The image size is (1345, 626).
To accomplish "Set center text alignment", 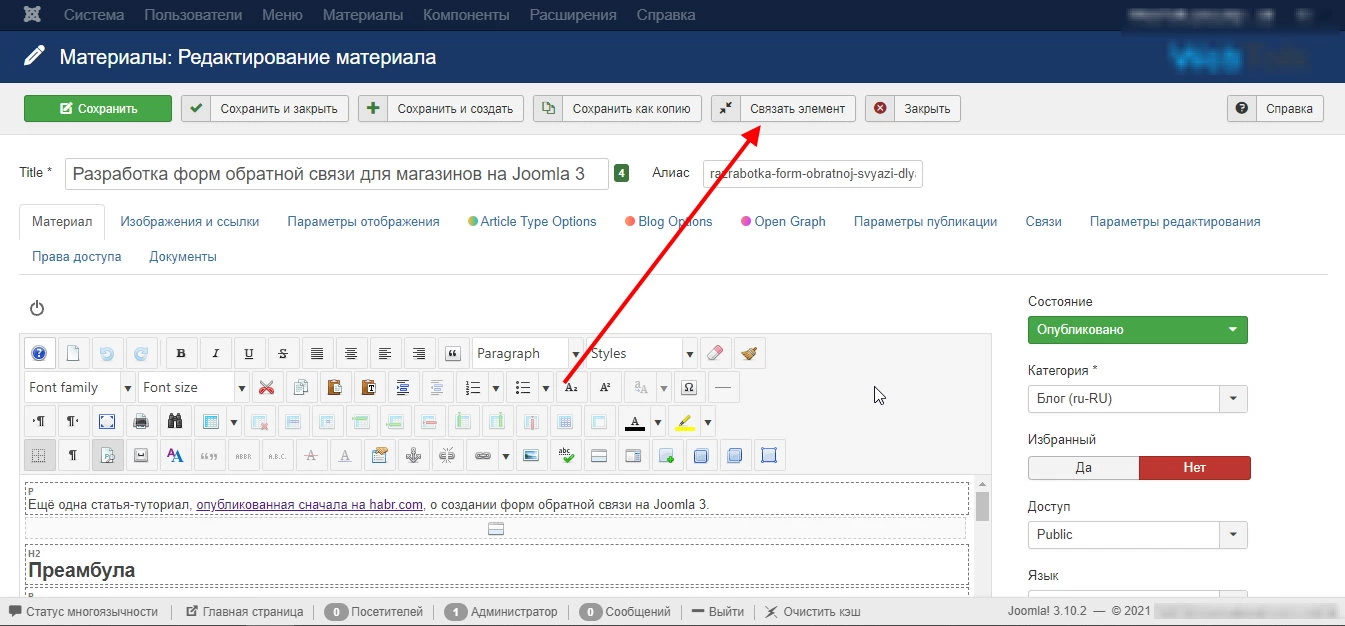I will (351, 353).
